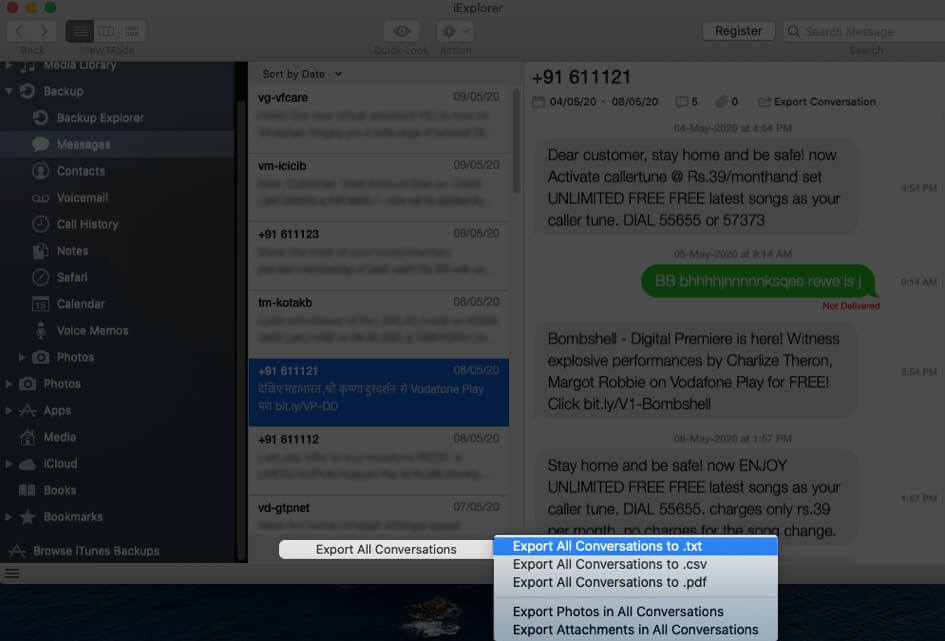This screenshot has height=641, width=945.
Task: Open the Sort by Date dropdown
Action: click(302, 74)
